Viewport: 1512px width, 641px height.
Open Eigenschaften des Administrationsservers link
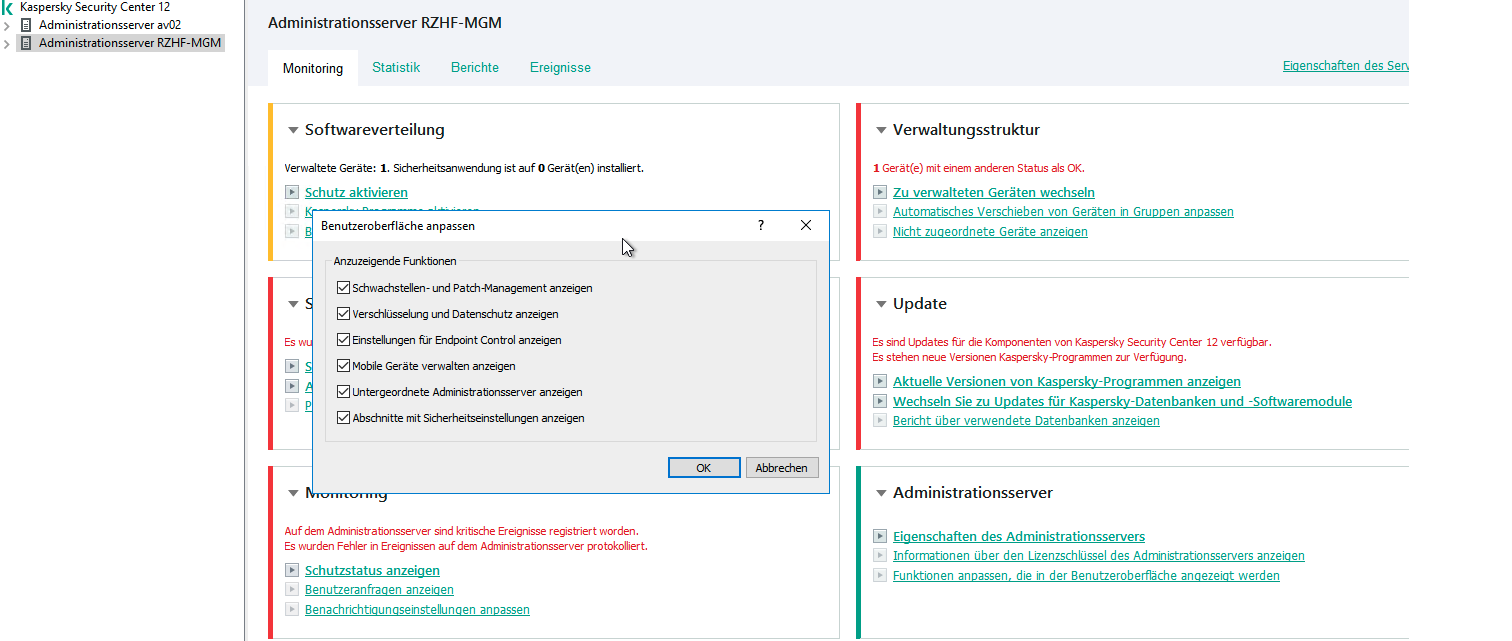[x=1019, y=536]
